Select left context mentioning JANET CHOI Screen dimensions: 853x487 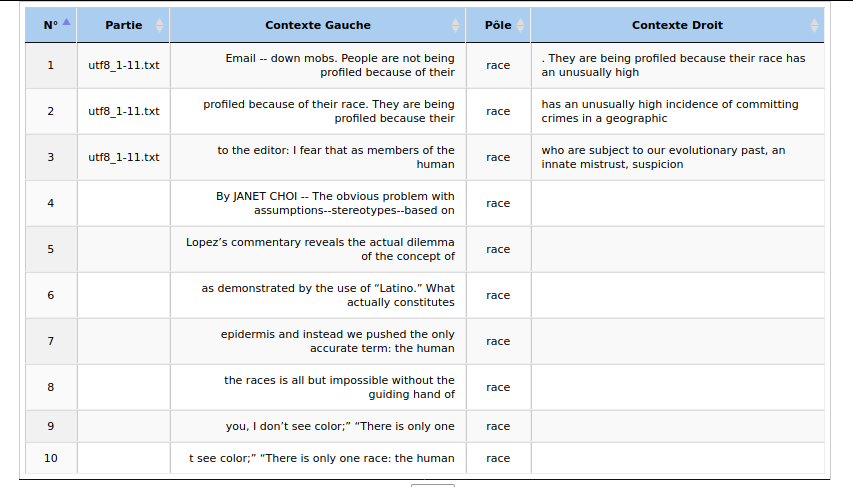point(335,203)
